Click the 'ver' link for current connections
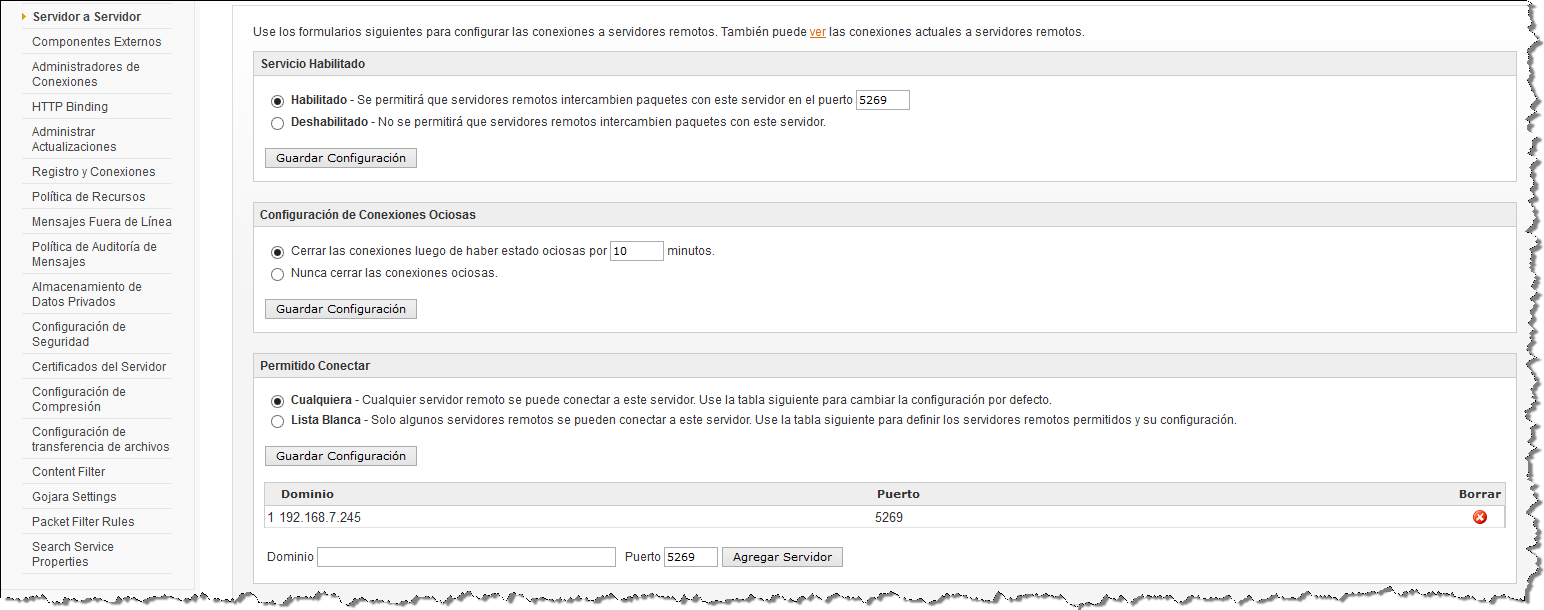 [817, 32]
